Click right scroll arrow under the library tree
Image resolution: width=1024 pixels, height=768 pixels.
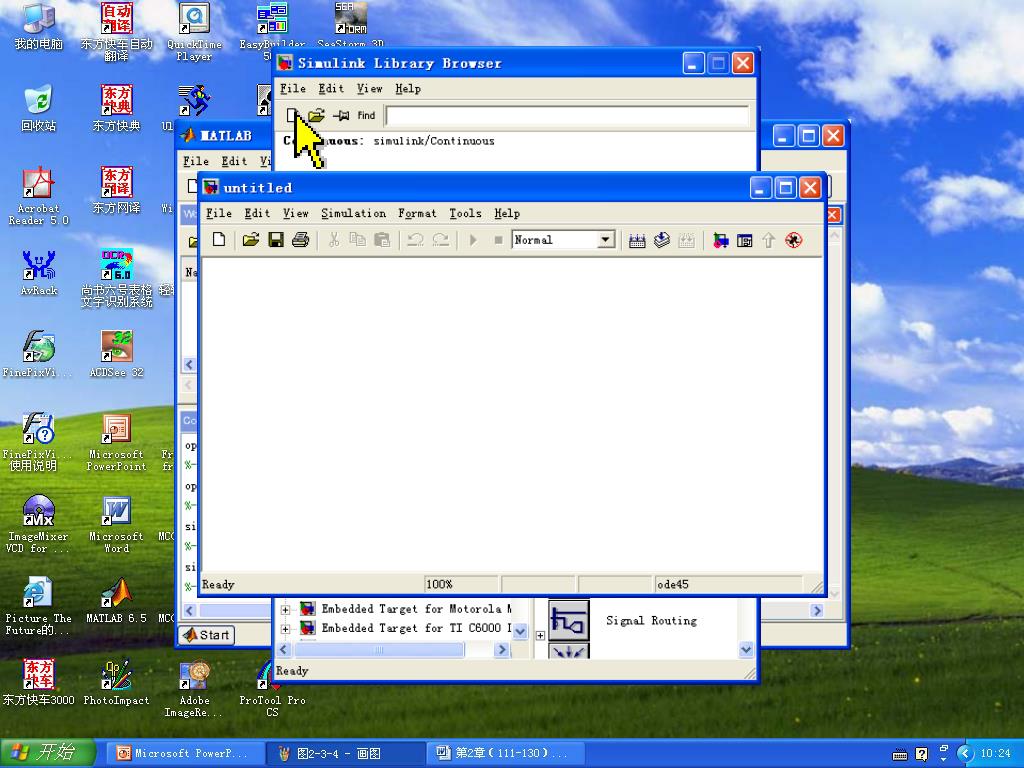pyautogui.click(x=502, y=650)
